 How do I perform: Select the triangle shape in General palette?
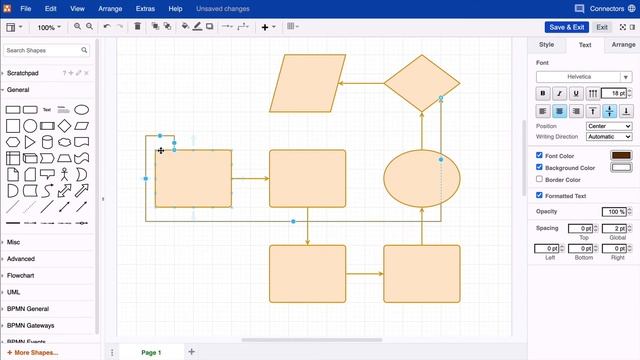coord(30,142)
